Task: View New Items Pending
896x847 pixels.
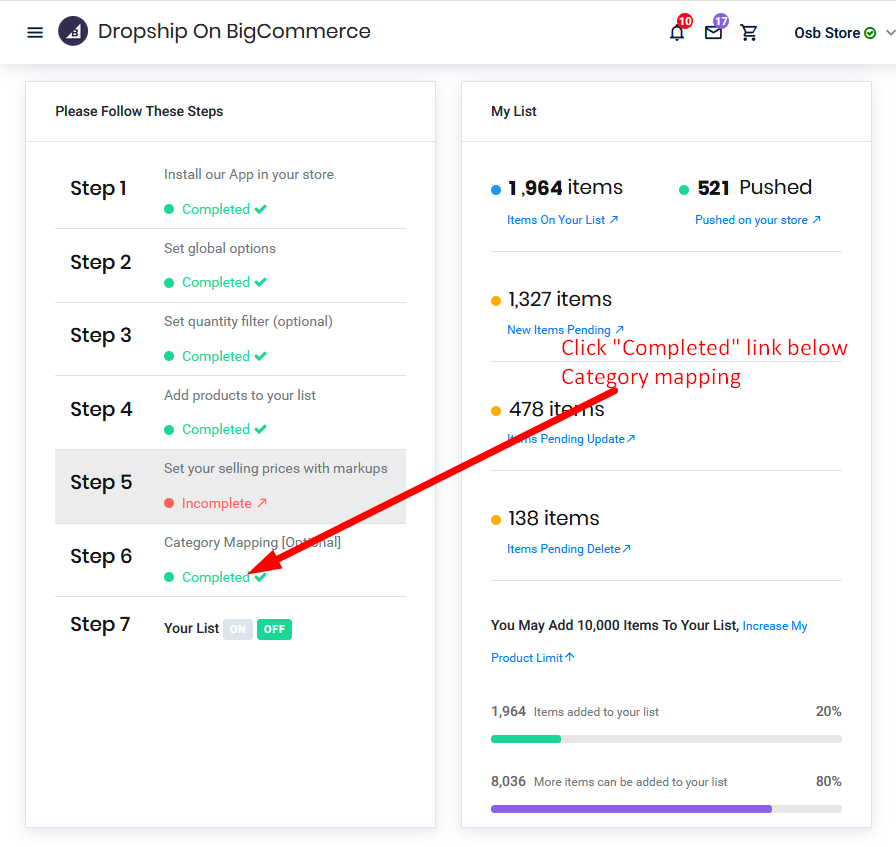Action: click(565, 330)
